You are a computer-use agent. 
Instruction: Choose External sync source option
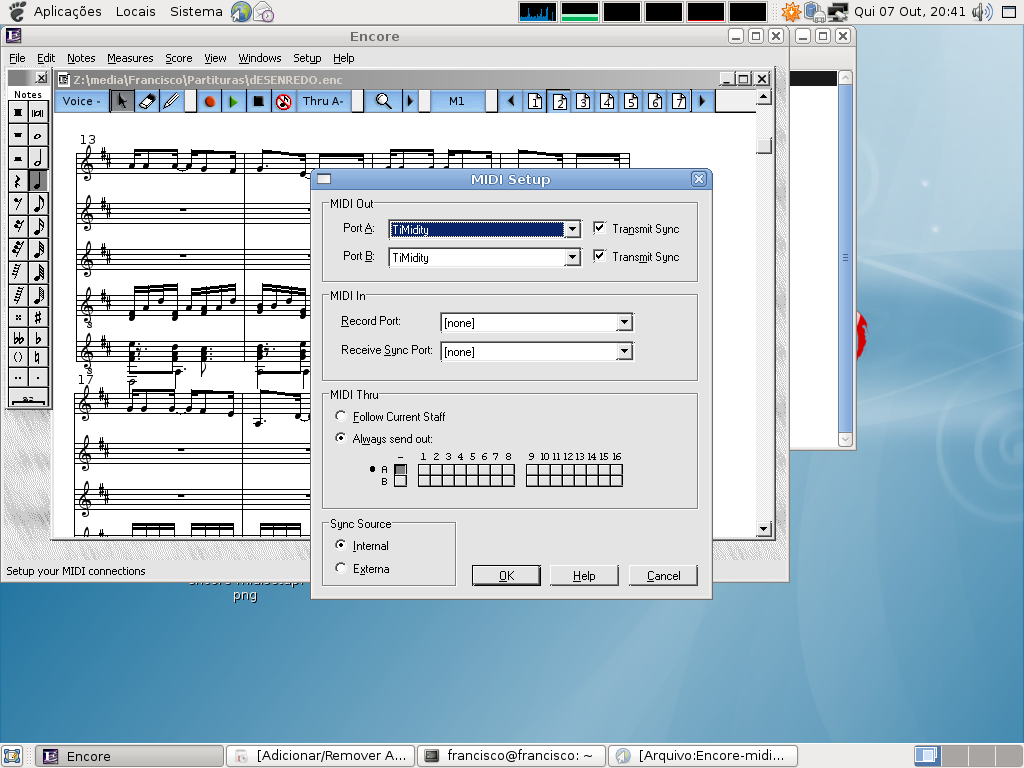(x=341, y=568)
